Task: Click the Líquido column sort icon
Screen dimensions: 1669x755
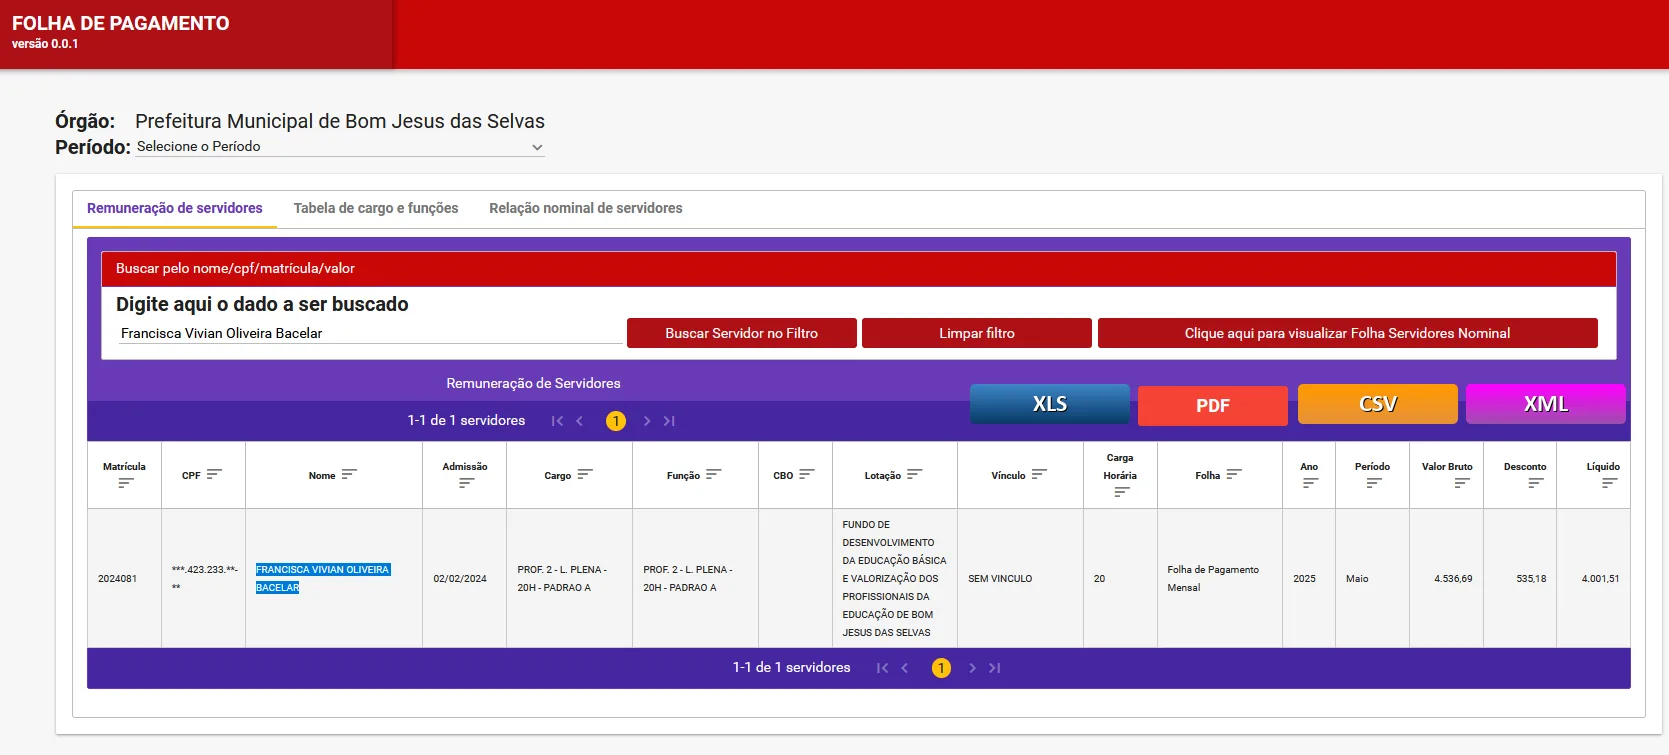Action: [1609, 483]
